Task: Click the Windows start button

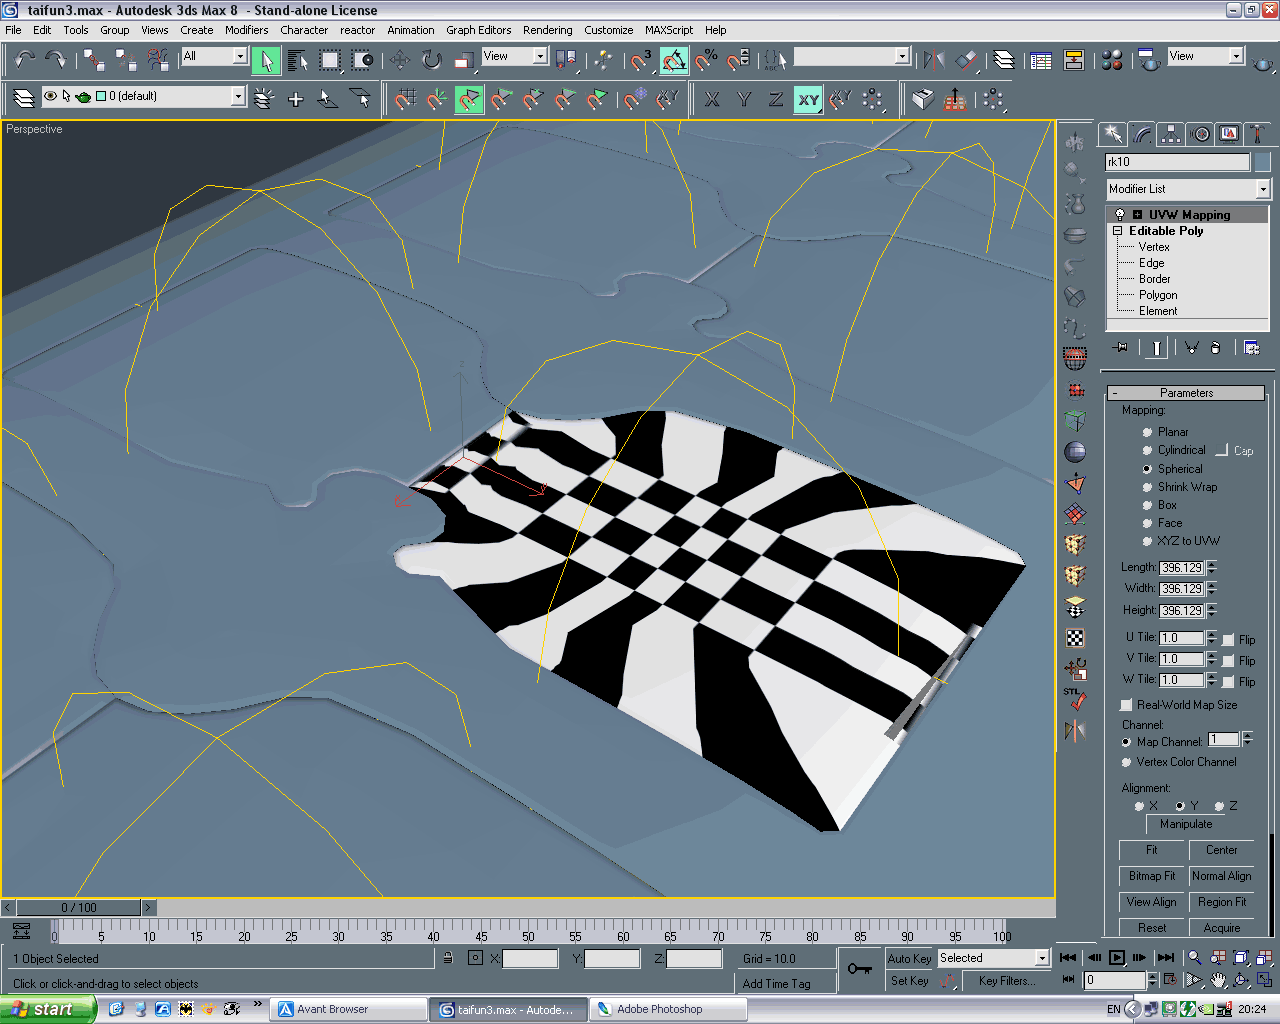Action: pyautogui.click(x=46, y=1009)
